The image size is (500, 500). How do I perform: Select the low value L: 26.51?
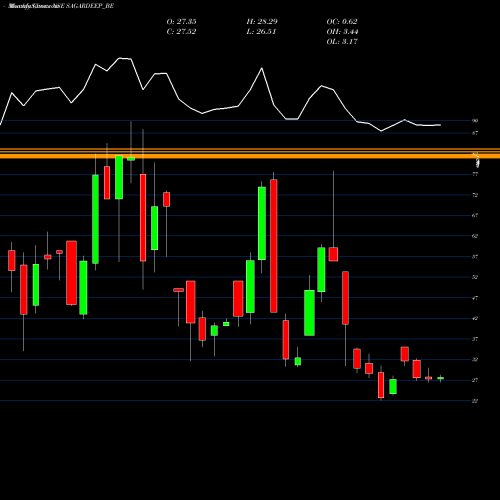(x=261, y=31)
